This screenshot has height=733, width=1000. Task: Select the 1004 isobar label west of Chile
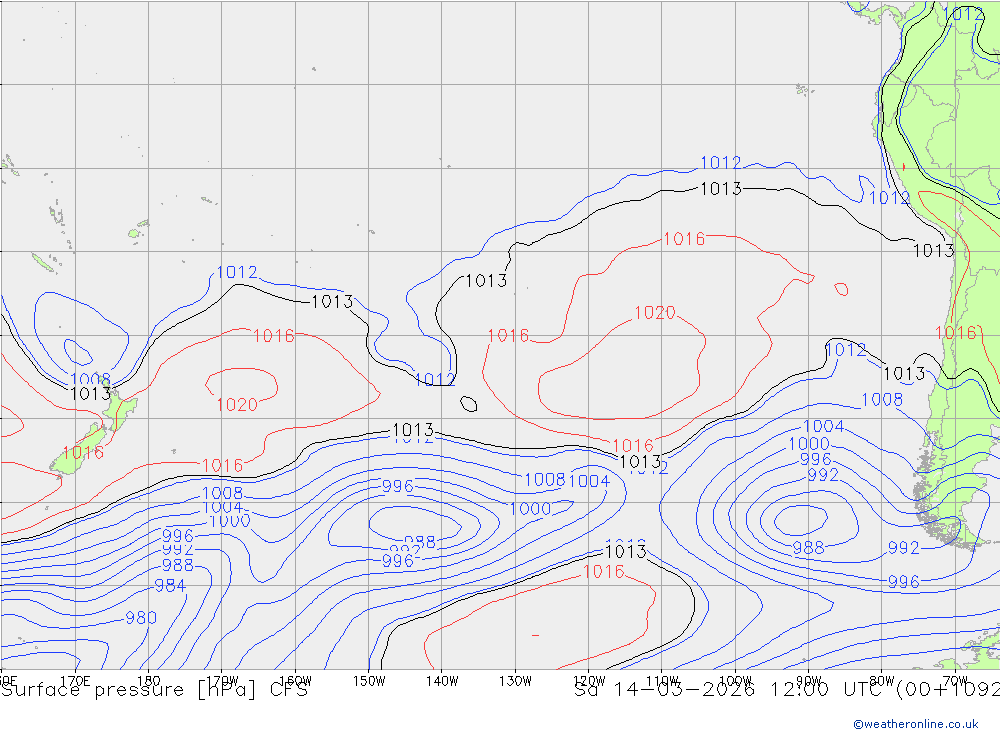tap(824, 427)
